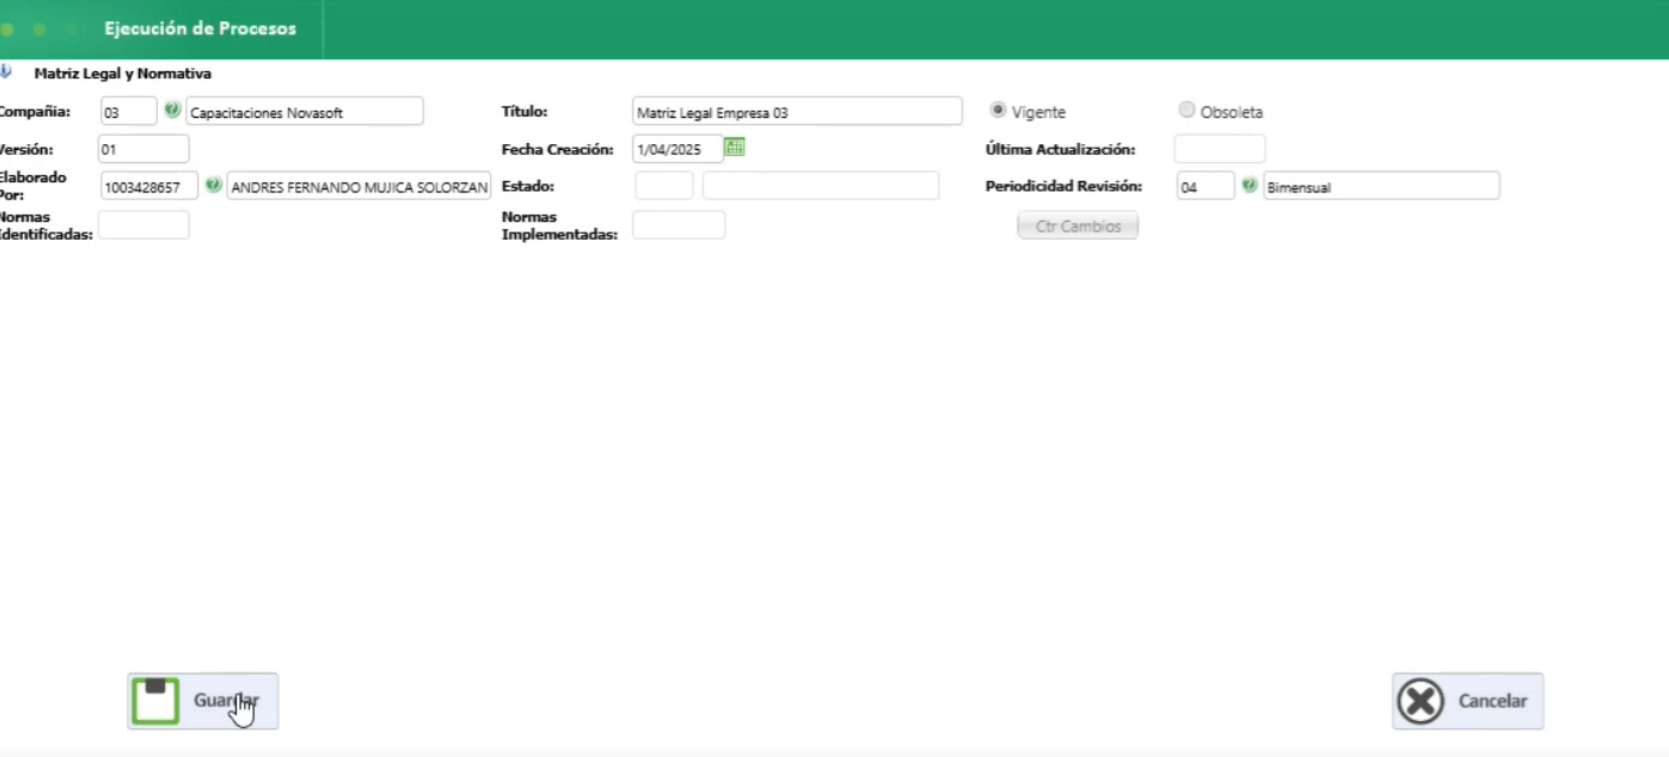The height and width of the screenshot is (757, 1669).
Task: Focus the Periodicidad Revisión code field 04
Action: (1206, 186)
